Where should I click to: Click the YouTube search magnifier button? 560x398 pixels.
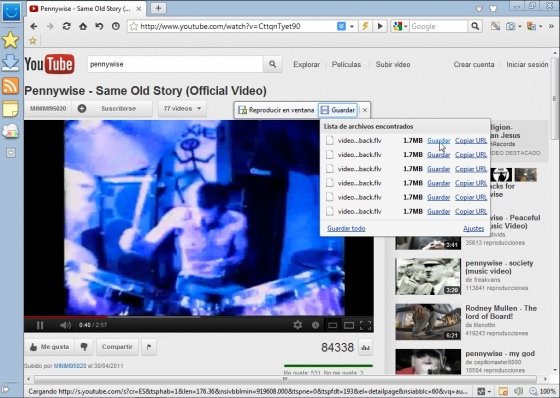tap(272, 64)
